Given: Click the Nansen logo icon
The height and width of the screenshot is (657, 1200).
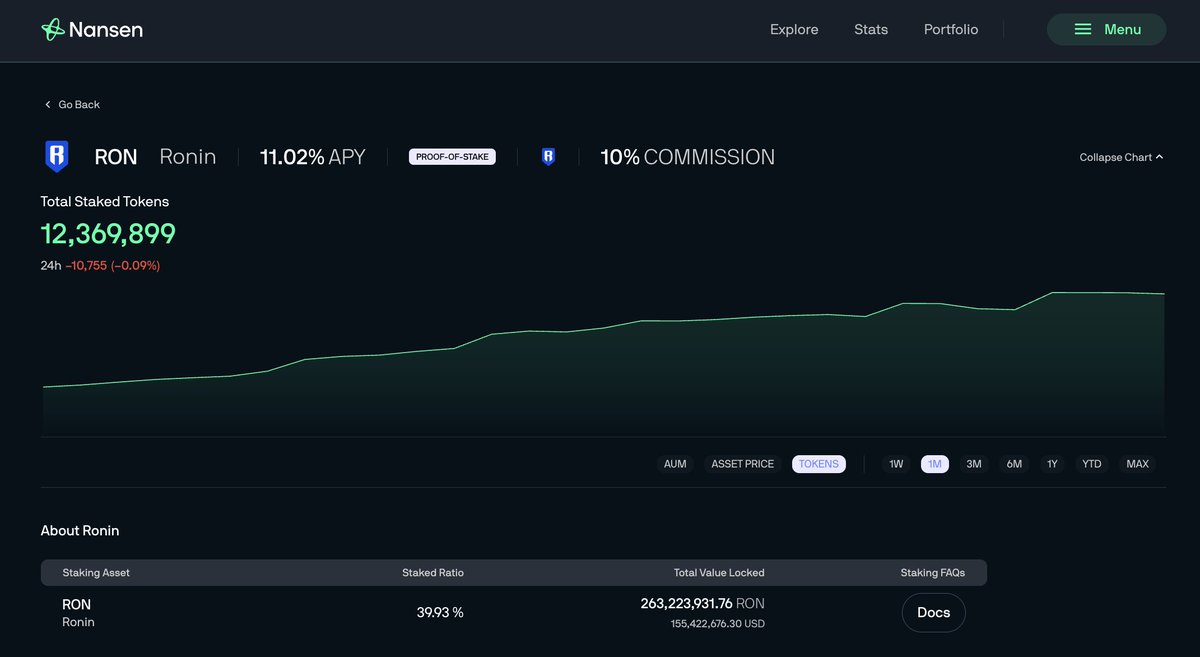Looking at the screenshot, I should coord(53,30).
